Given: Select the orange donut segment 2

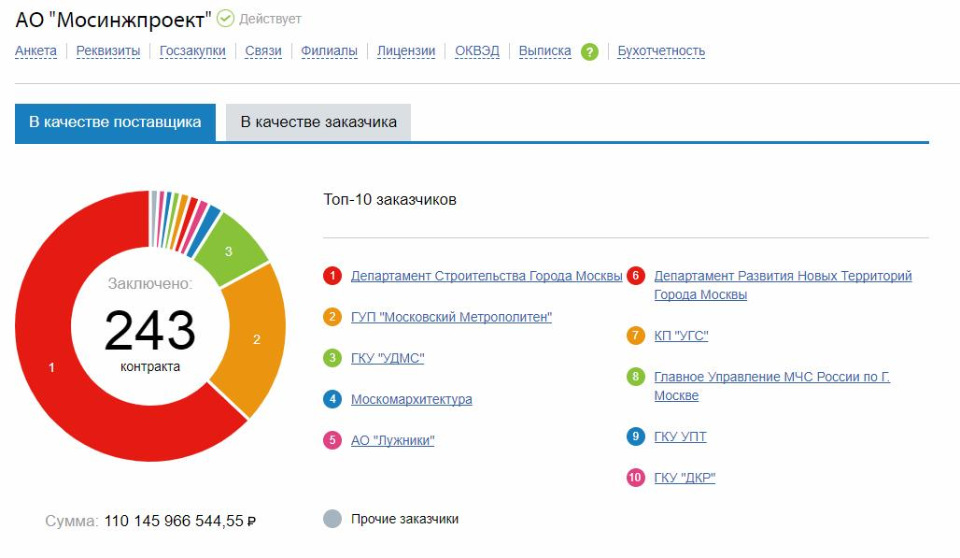Looking at the screenshot, I should point(256,339).
